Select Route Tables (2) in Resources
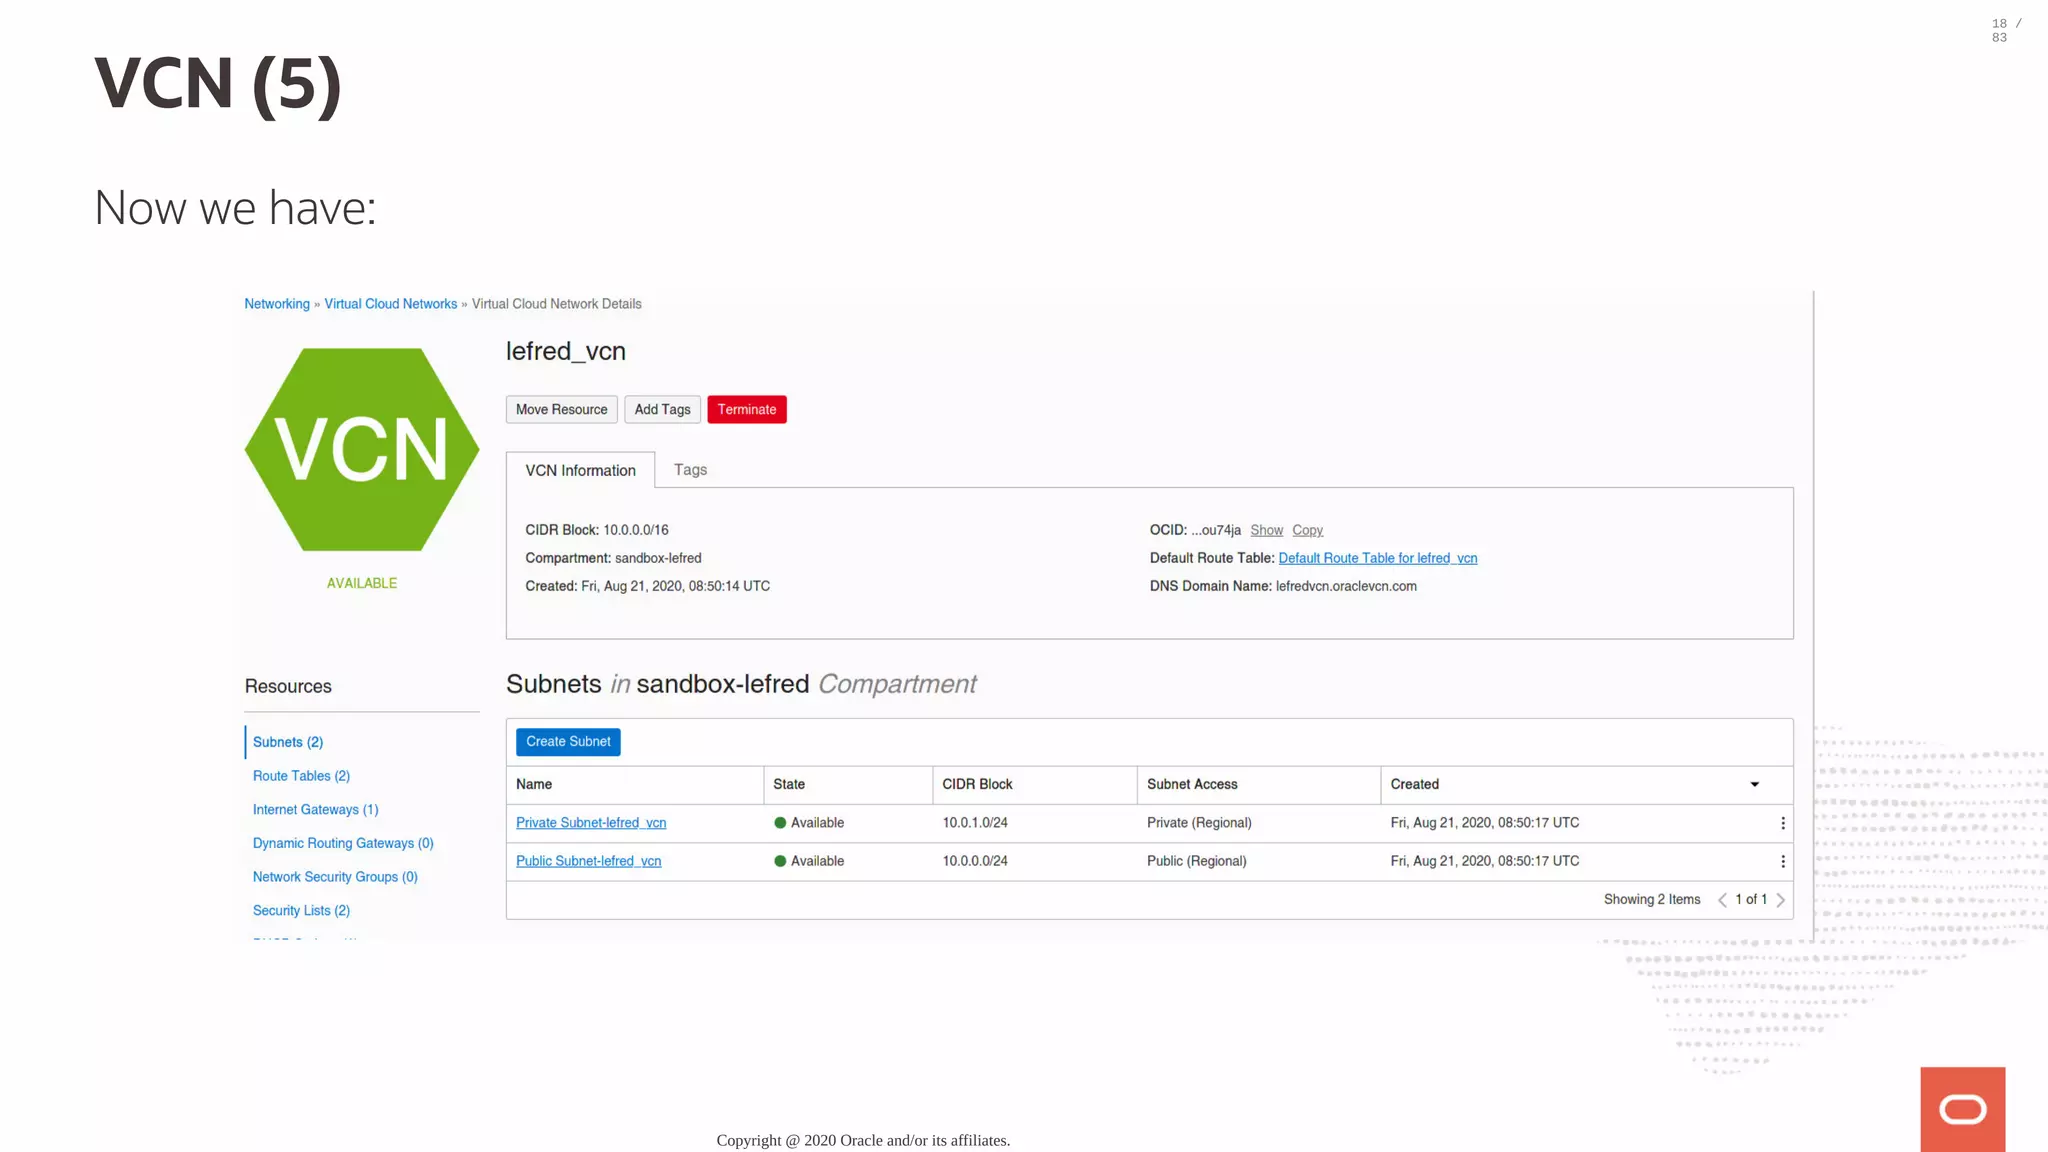 click(x=301, y=776)
